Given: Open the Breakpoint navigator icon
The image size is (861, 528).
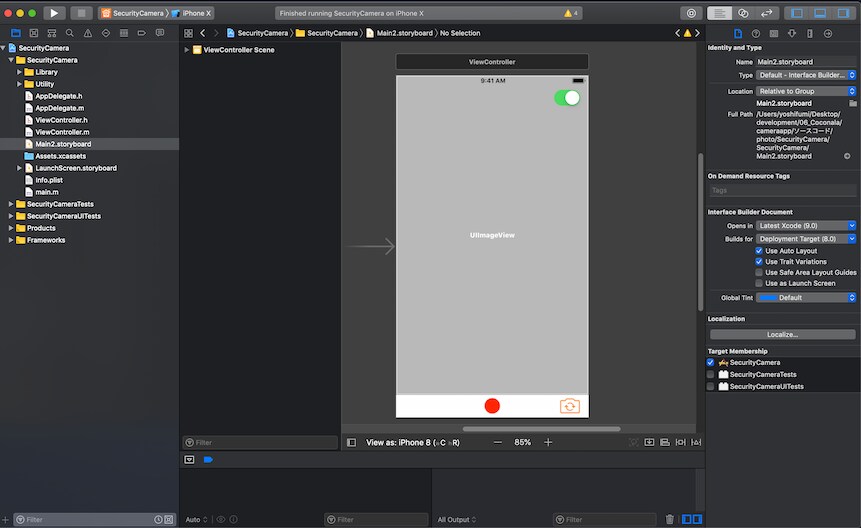Looking at the screenshot, I should (x=142, y=33).
